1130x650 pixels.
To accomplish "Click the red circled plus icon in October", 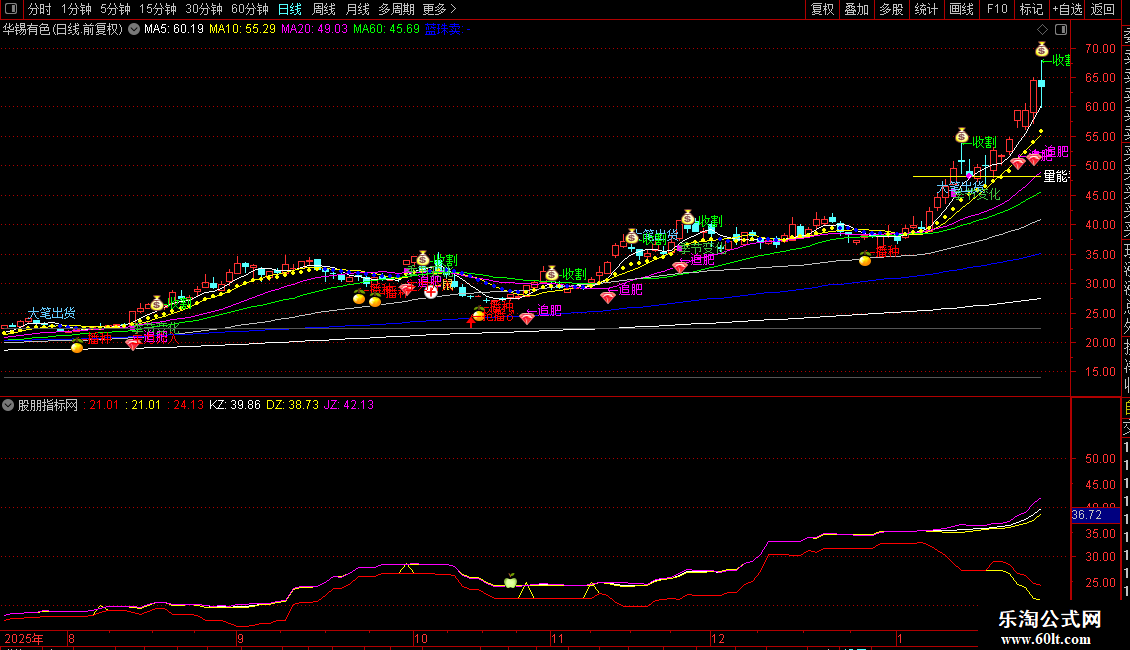I will (430, 292).
